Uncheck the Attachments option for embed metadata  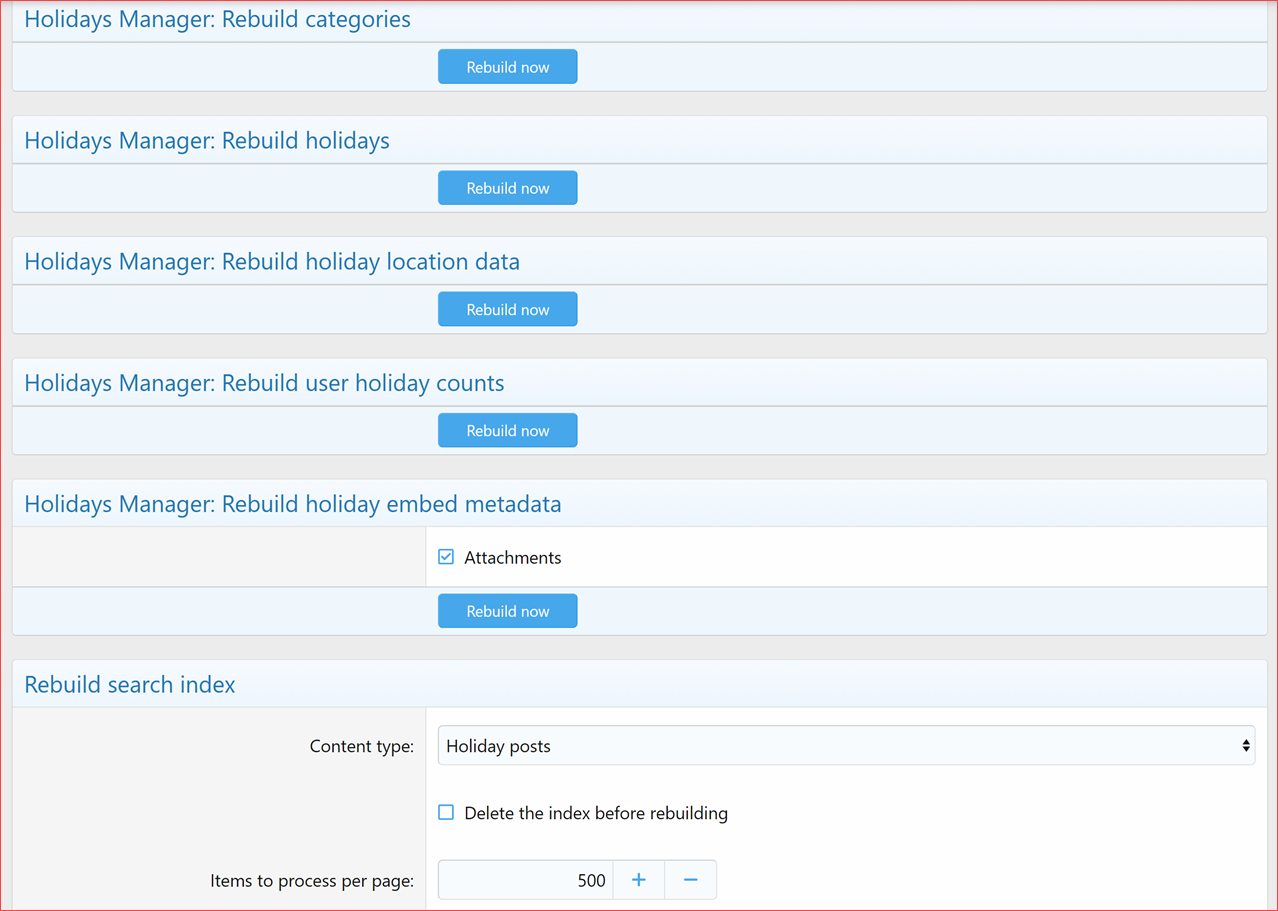click(x=445, y=557)
